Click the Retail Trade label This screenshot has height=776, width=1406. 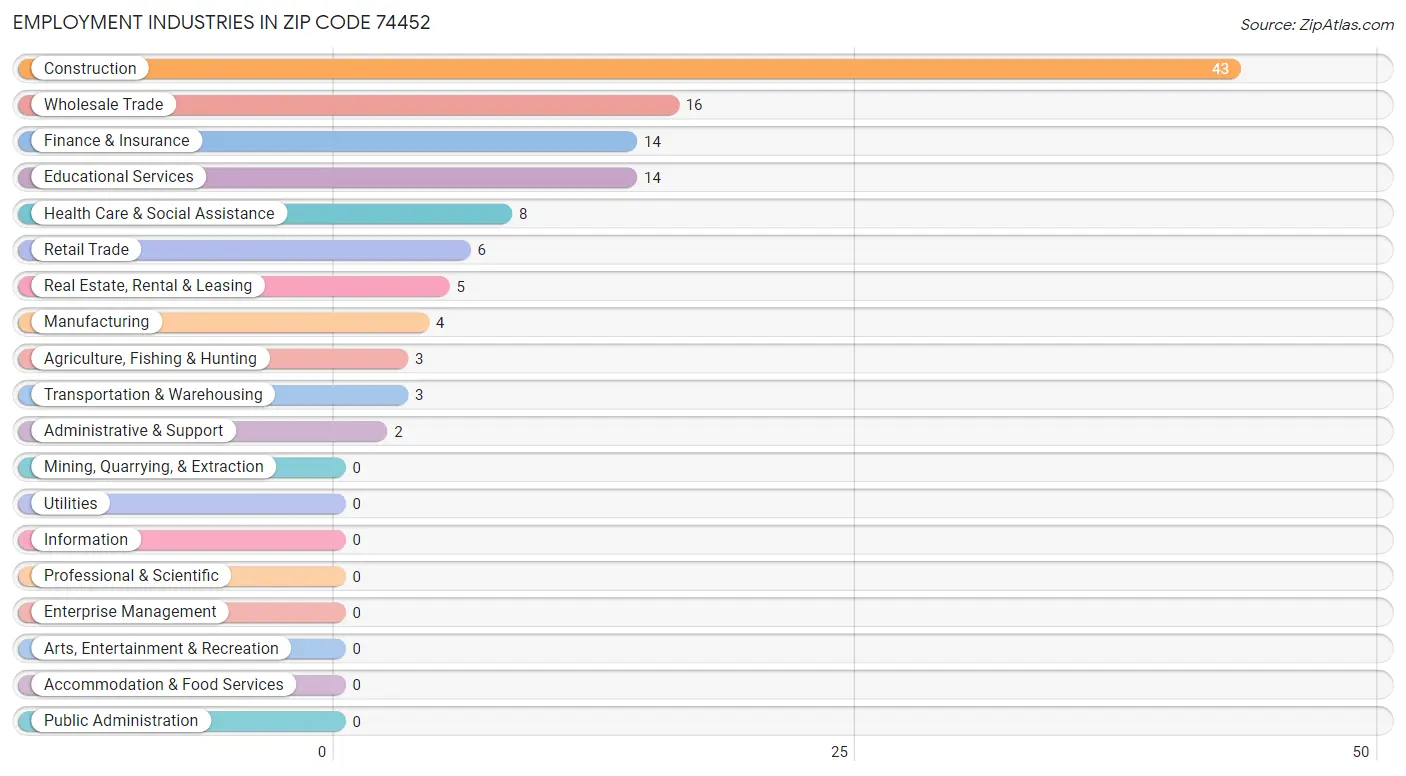tap(86, 249)
